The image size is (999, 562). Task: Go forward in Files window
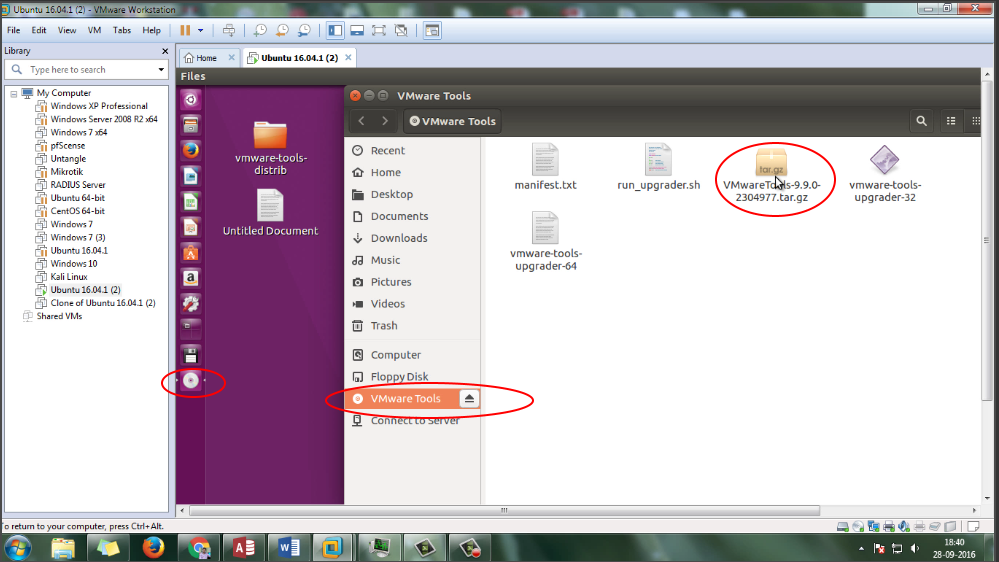point(385,121)
